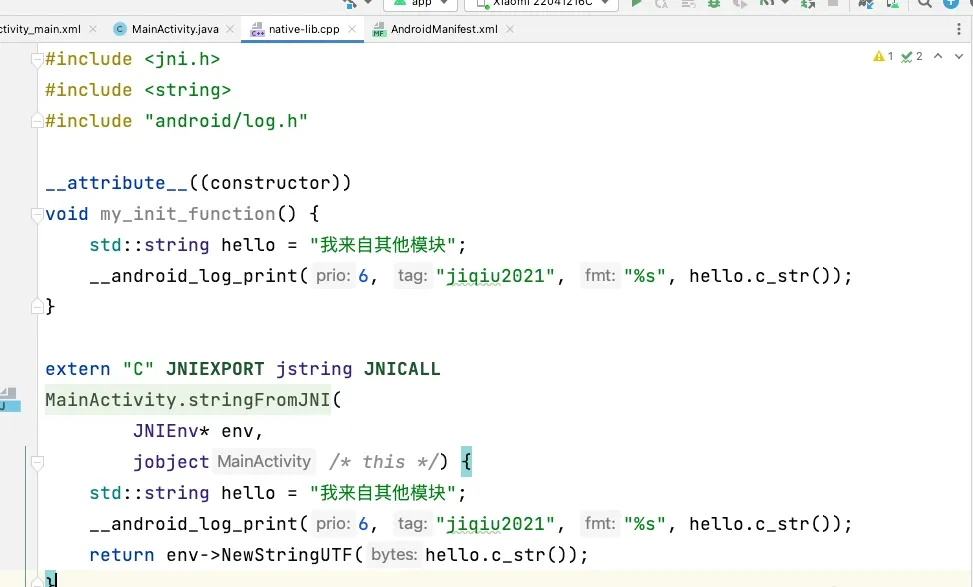973x587 pixels.
Task: Click the yellow warning indicator showing 1
Action: (x=883, y=56)
